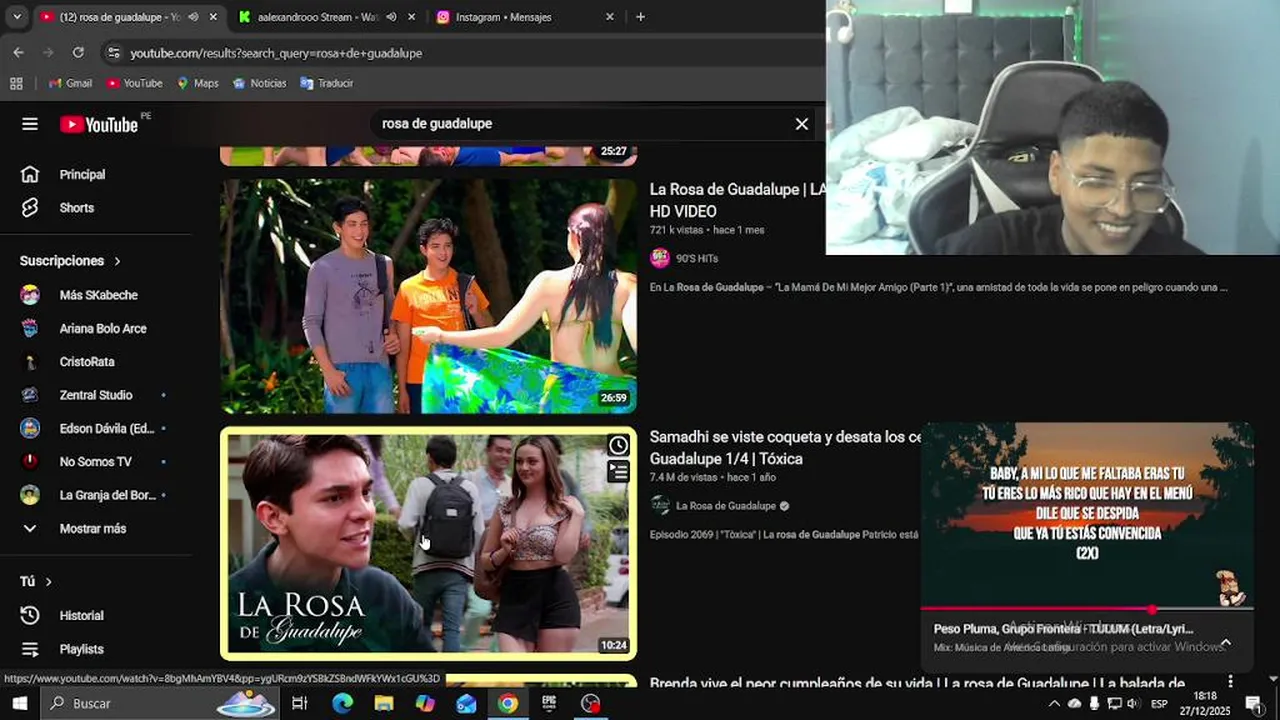Open the tab search dropdown
This screenshot has width=1280, height=720.
click(17, 17)
